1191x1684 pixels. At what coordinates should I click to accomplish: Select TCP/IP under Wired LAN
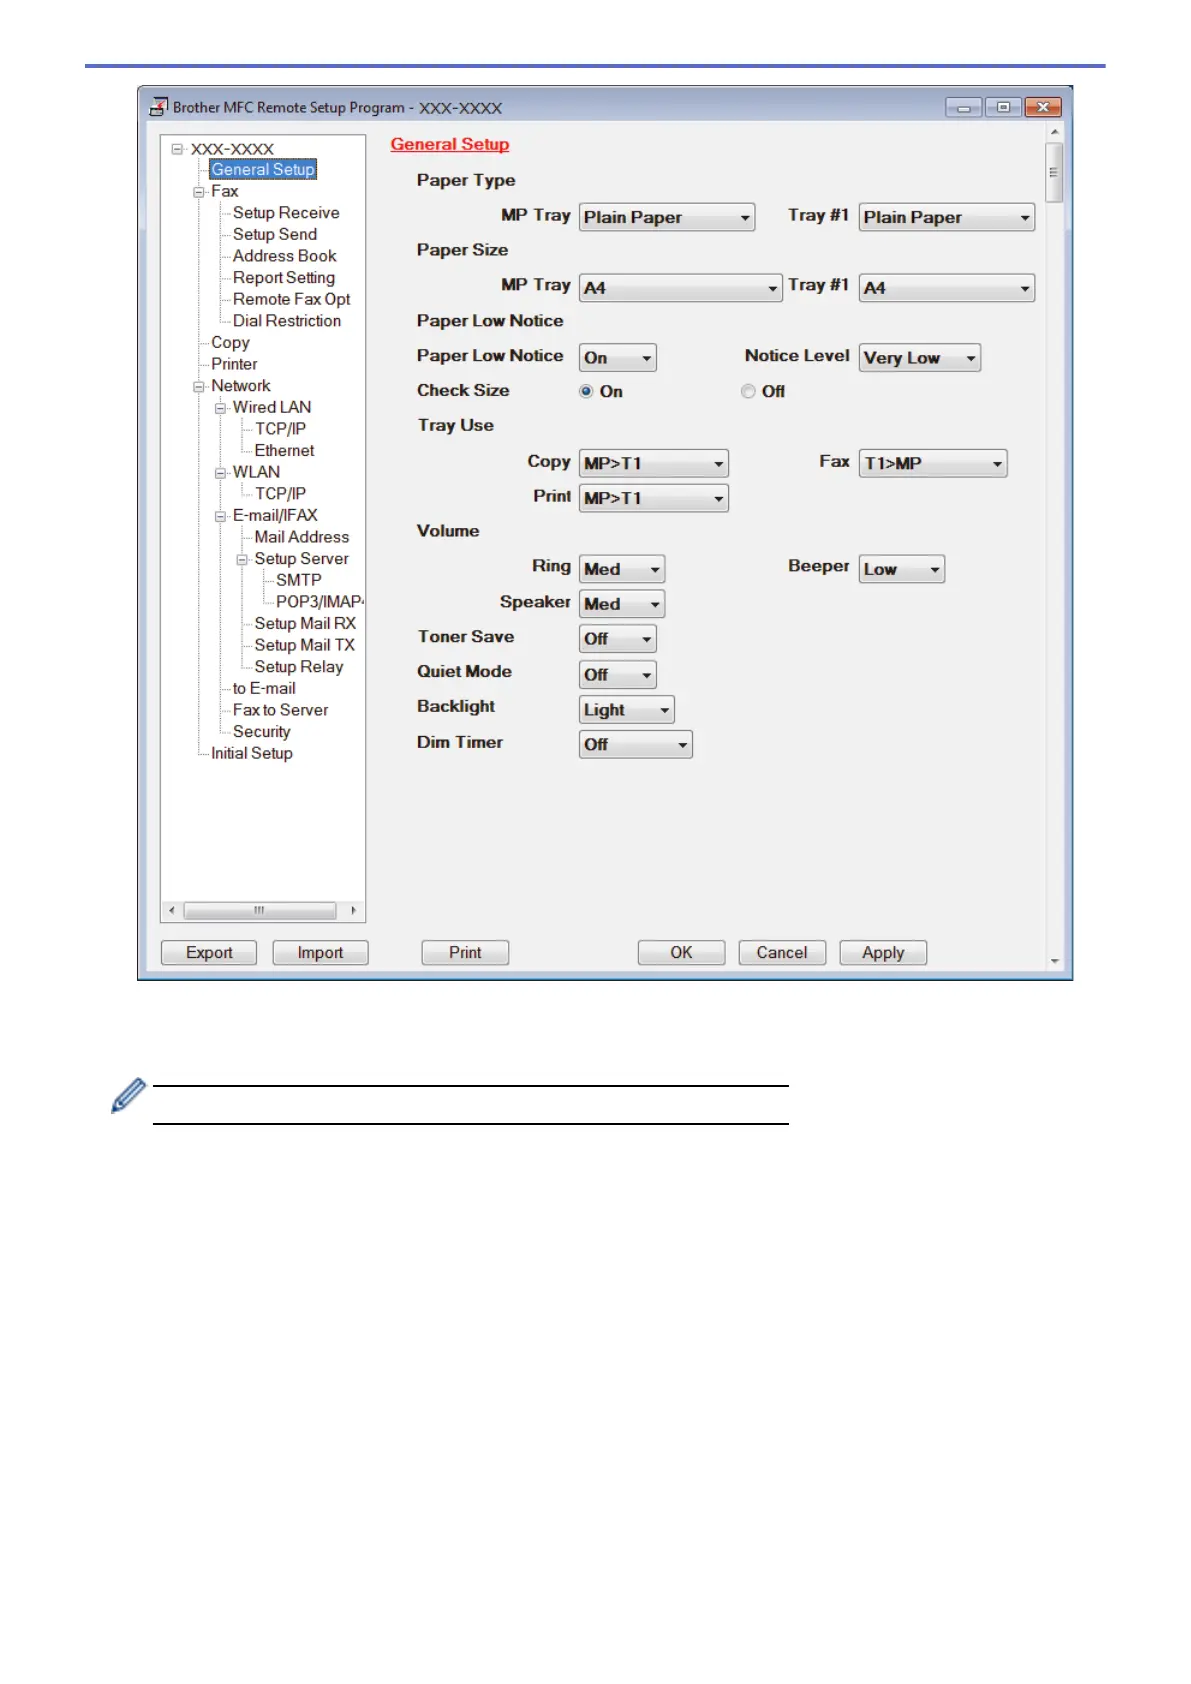[280, 429]
